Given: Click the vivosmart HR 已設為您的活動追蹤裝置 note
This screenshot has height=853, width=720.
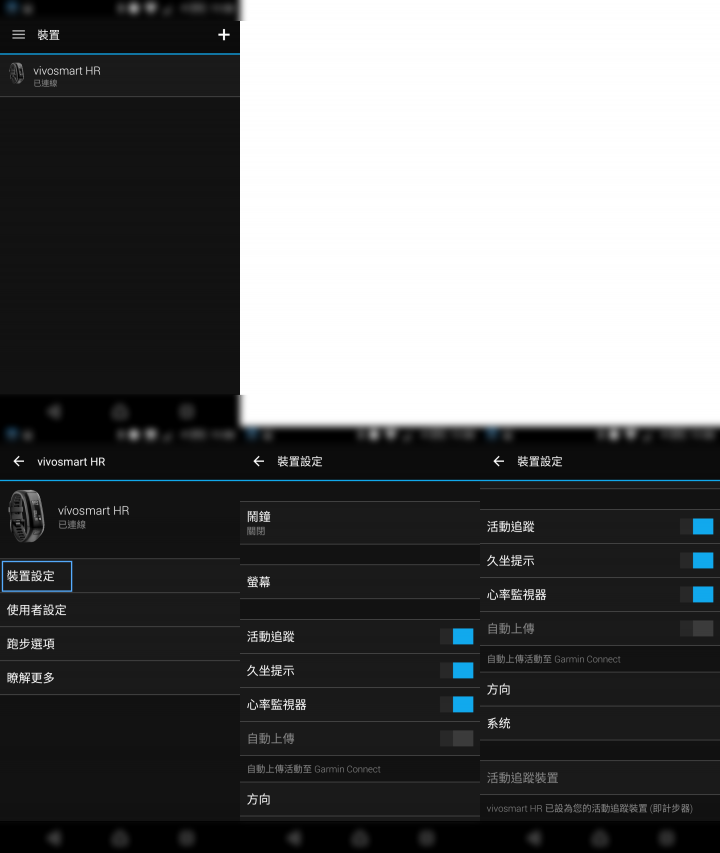Looking at the screenshot, I should tap(589, 808).
